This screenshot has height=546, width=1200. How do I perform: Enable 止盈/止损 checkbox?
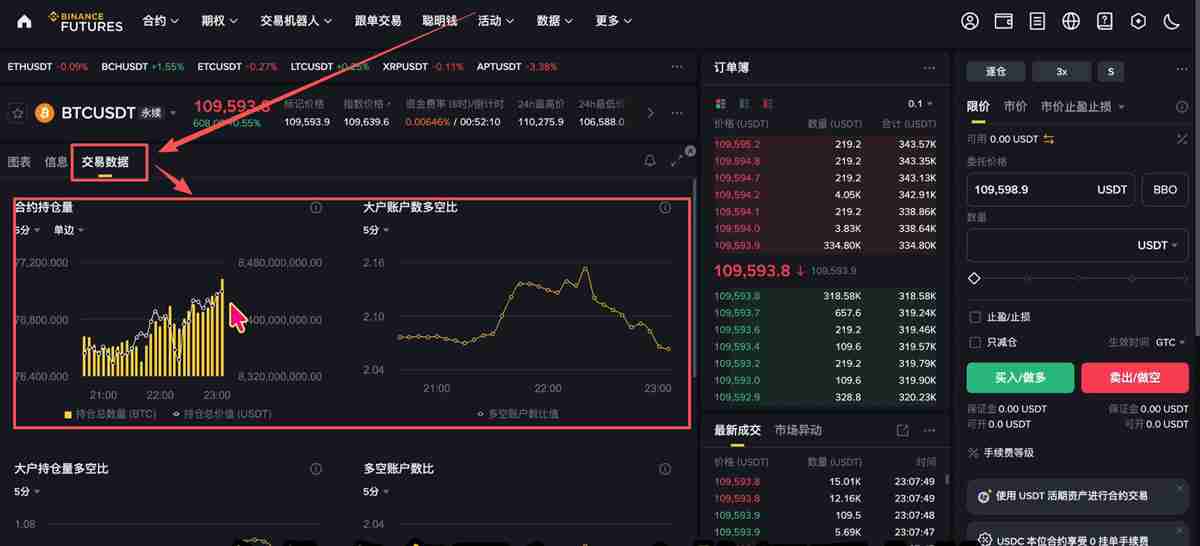(975, 317)
